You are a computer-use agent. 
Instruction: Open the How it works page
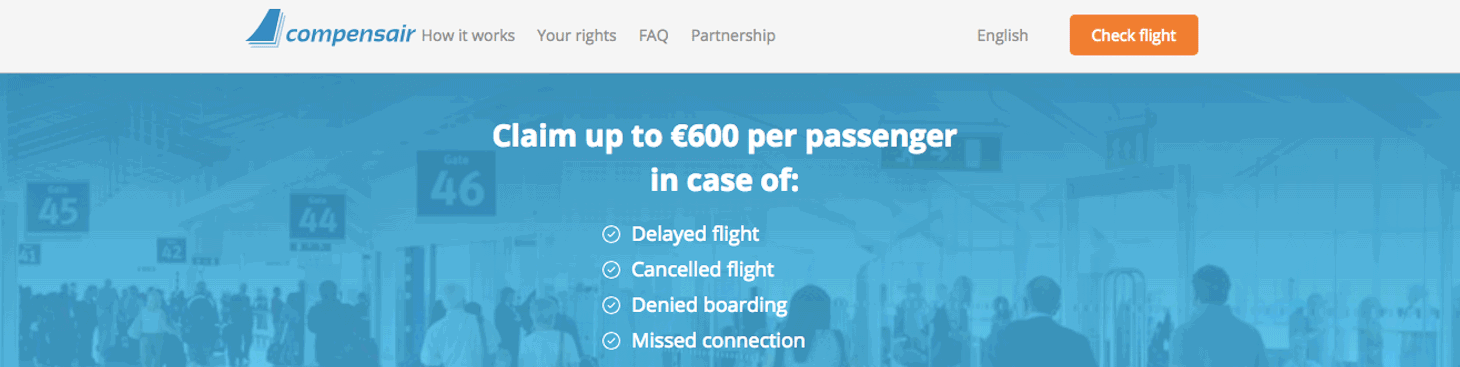(x=468, y=36)
